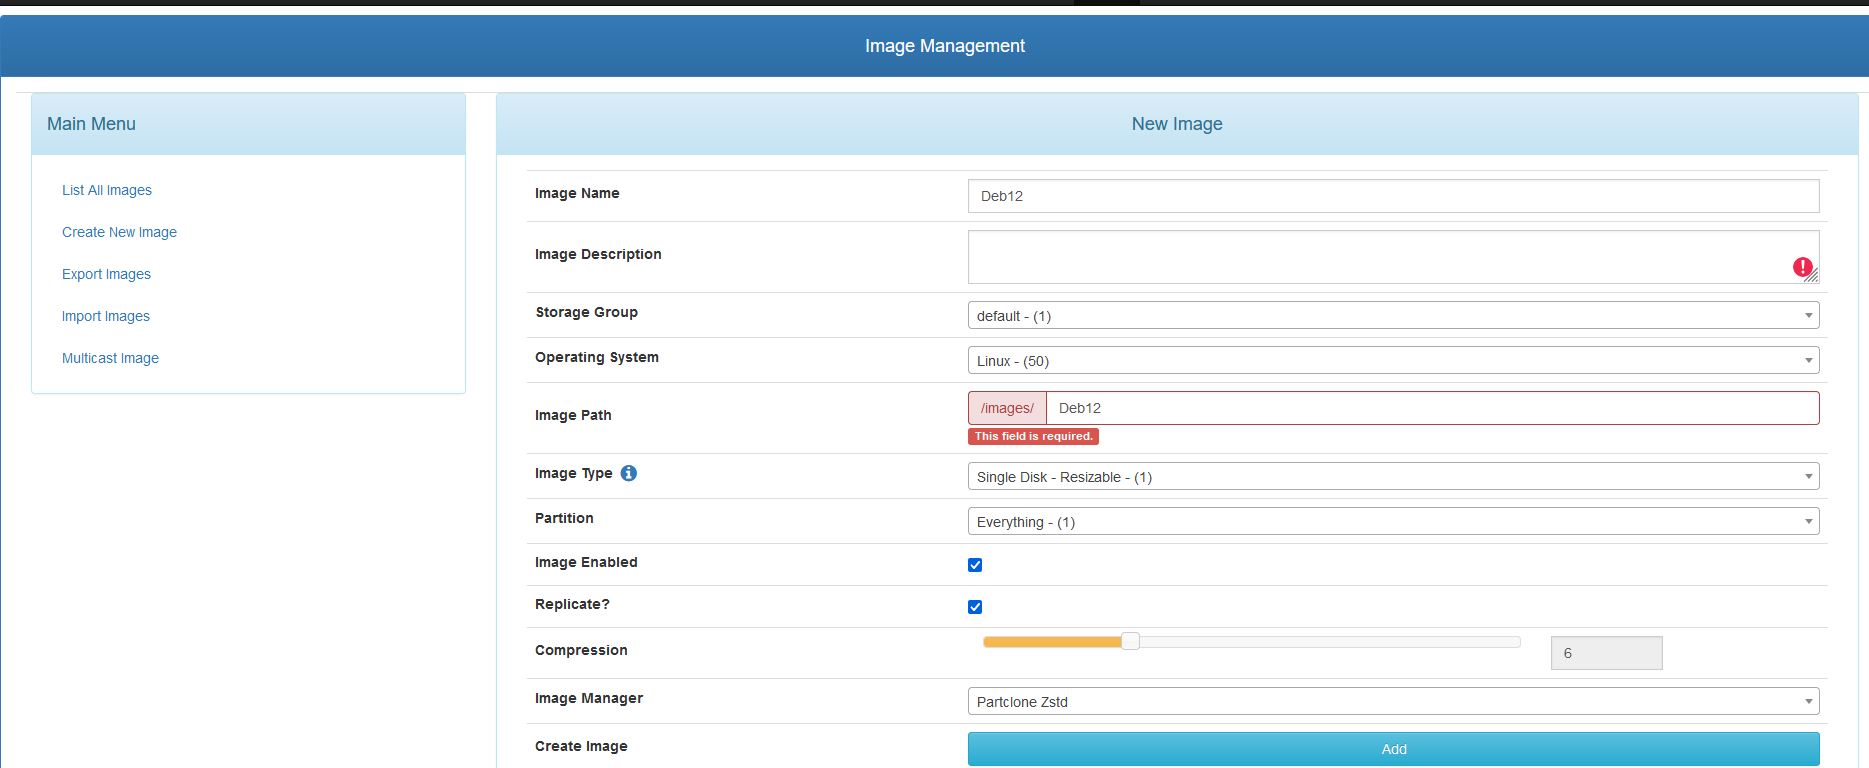Expand the Operating System dropdown
1869x768 pixels.
[x=1392, y=361]
